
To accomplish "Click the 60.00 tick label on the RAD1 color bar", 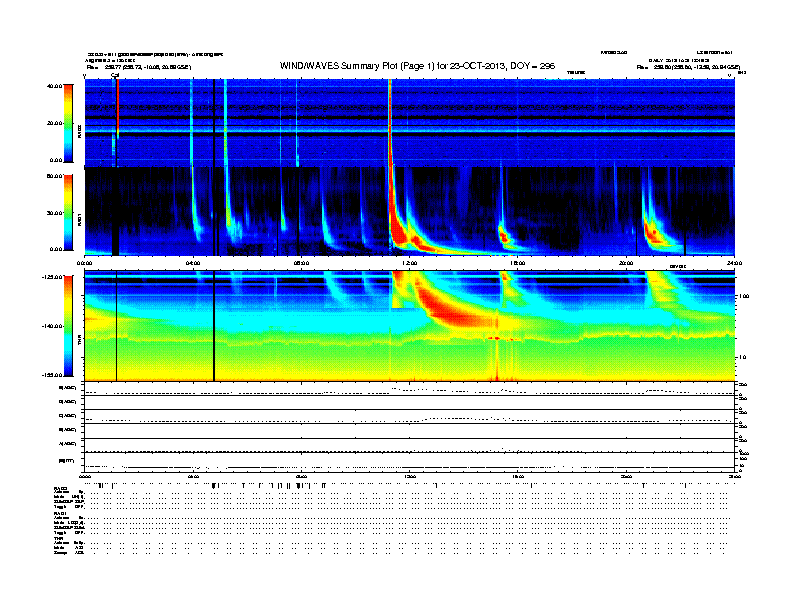I will click(x=54, y=176).
